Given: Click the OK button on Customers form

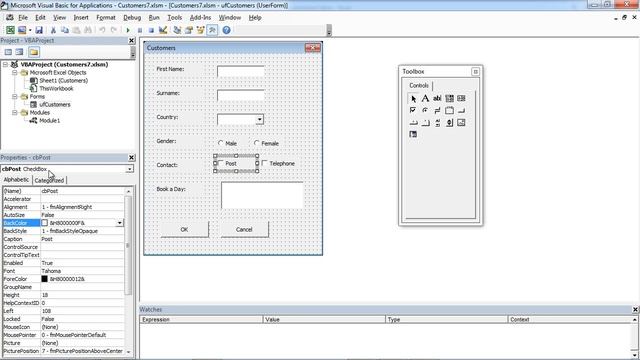Looking at the screenshot, I should coord(184,229).
